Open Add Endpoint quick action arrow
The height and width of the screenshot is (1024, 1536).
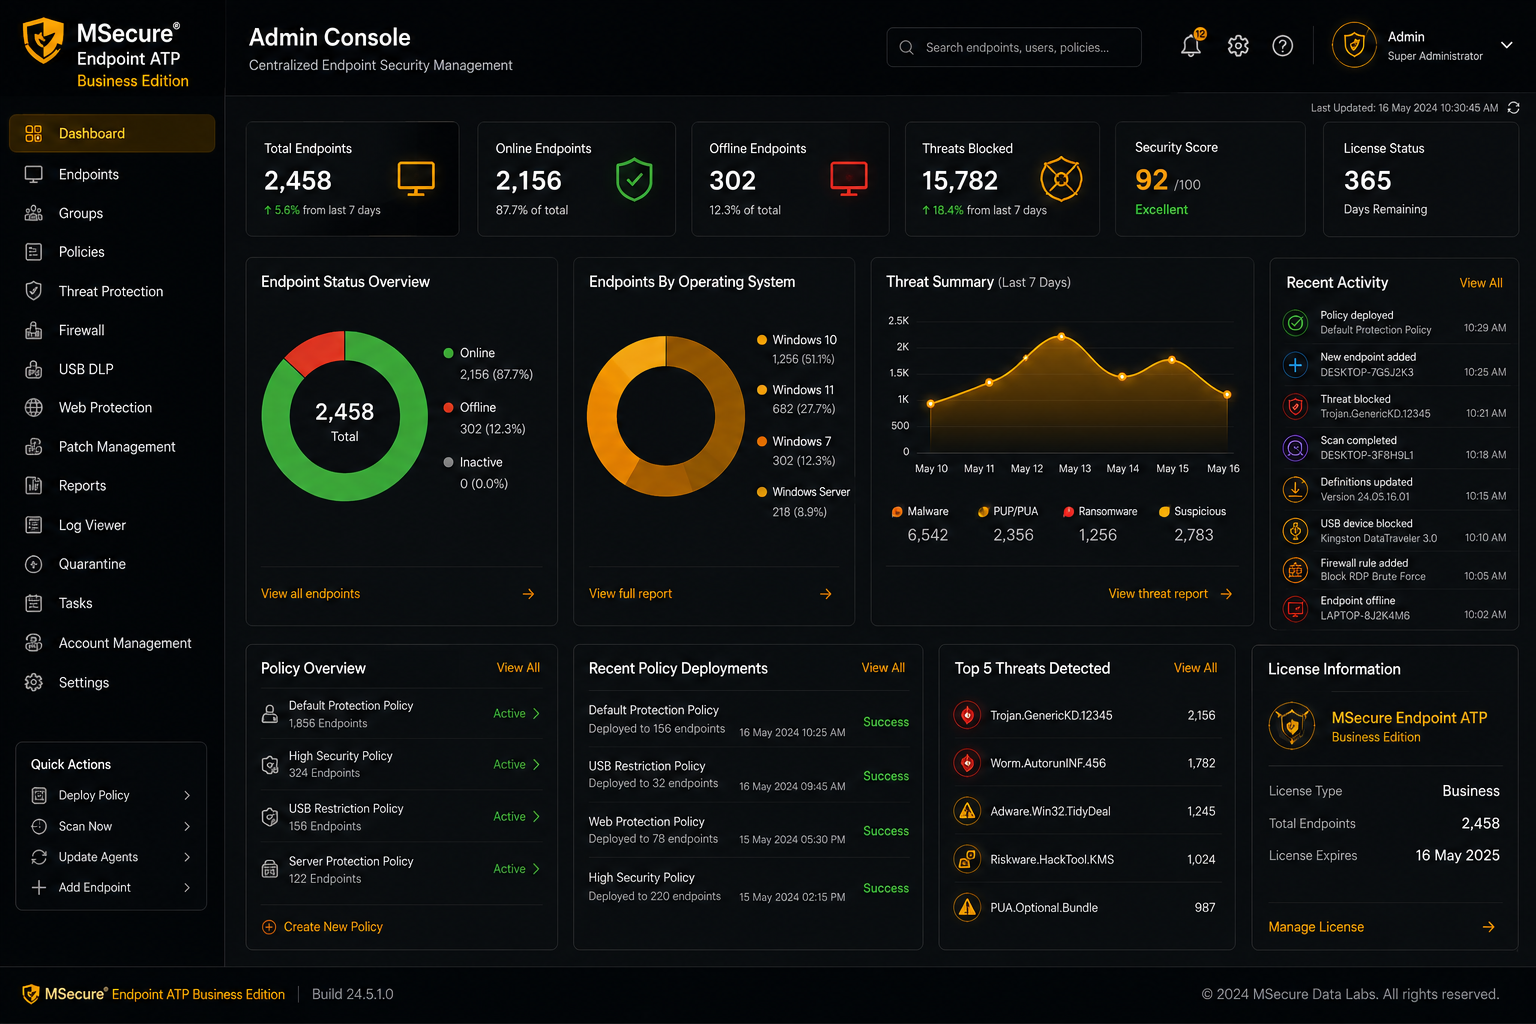[187, 887]
